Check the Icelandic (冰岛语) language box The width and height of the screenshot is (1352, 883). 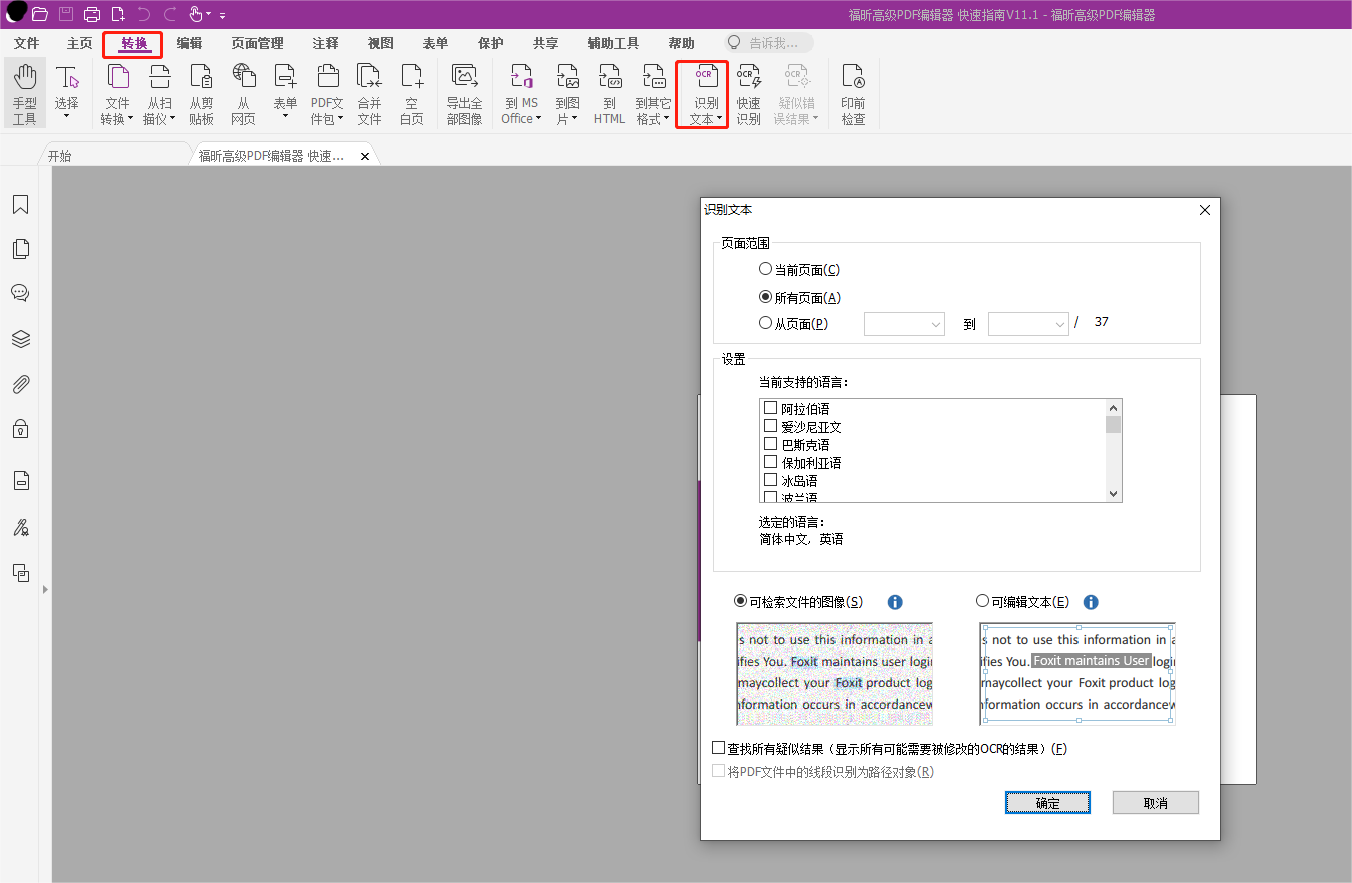(770, 480)
